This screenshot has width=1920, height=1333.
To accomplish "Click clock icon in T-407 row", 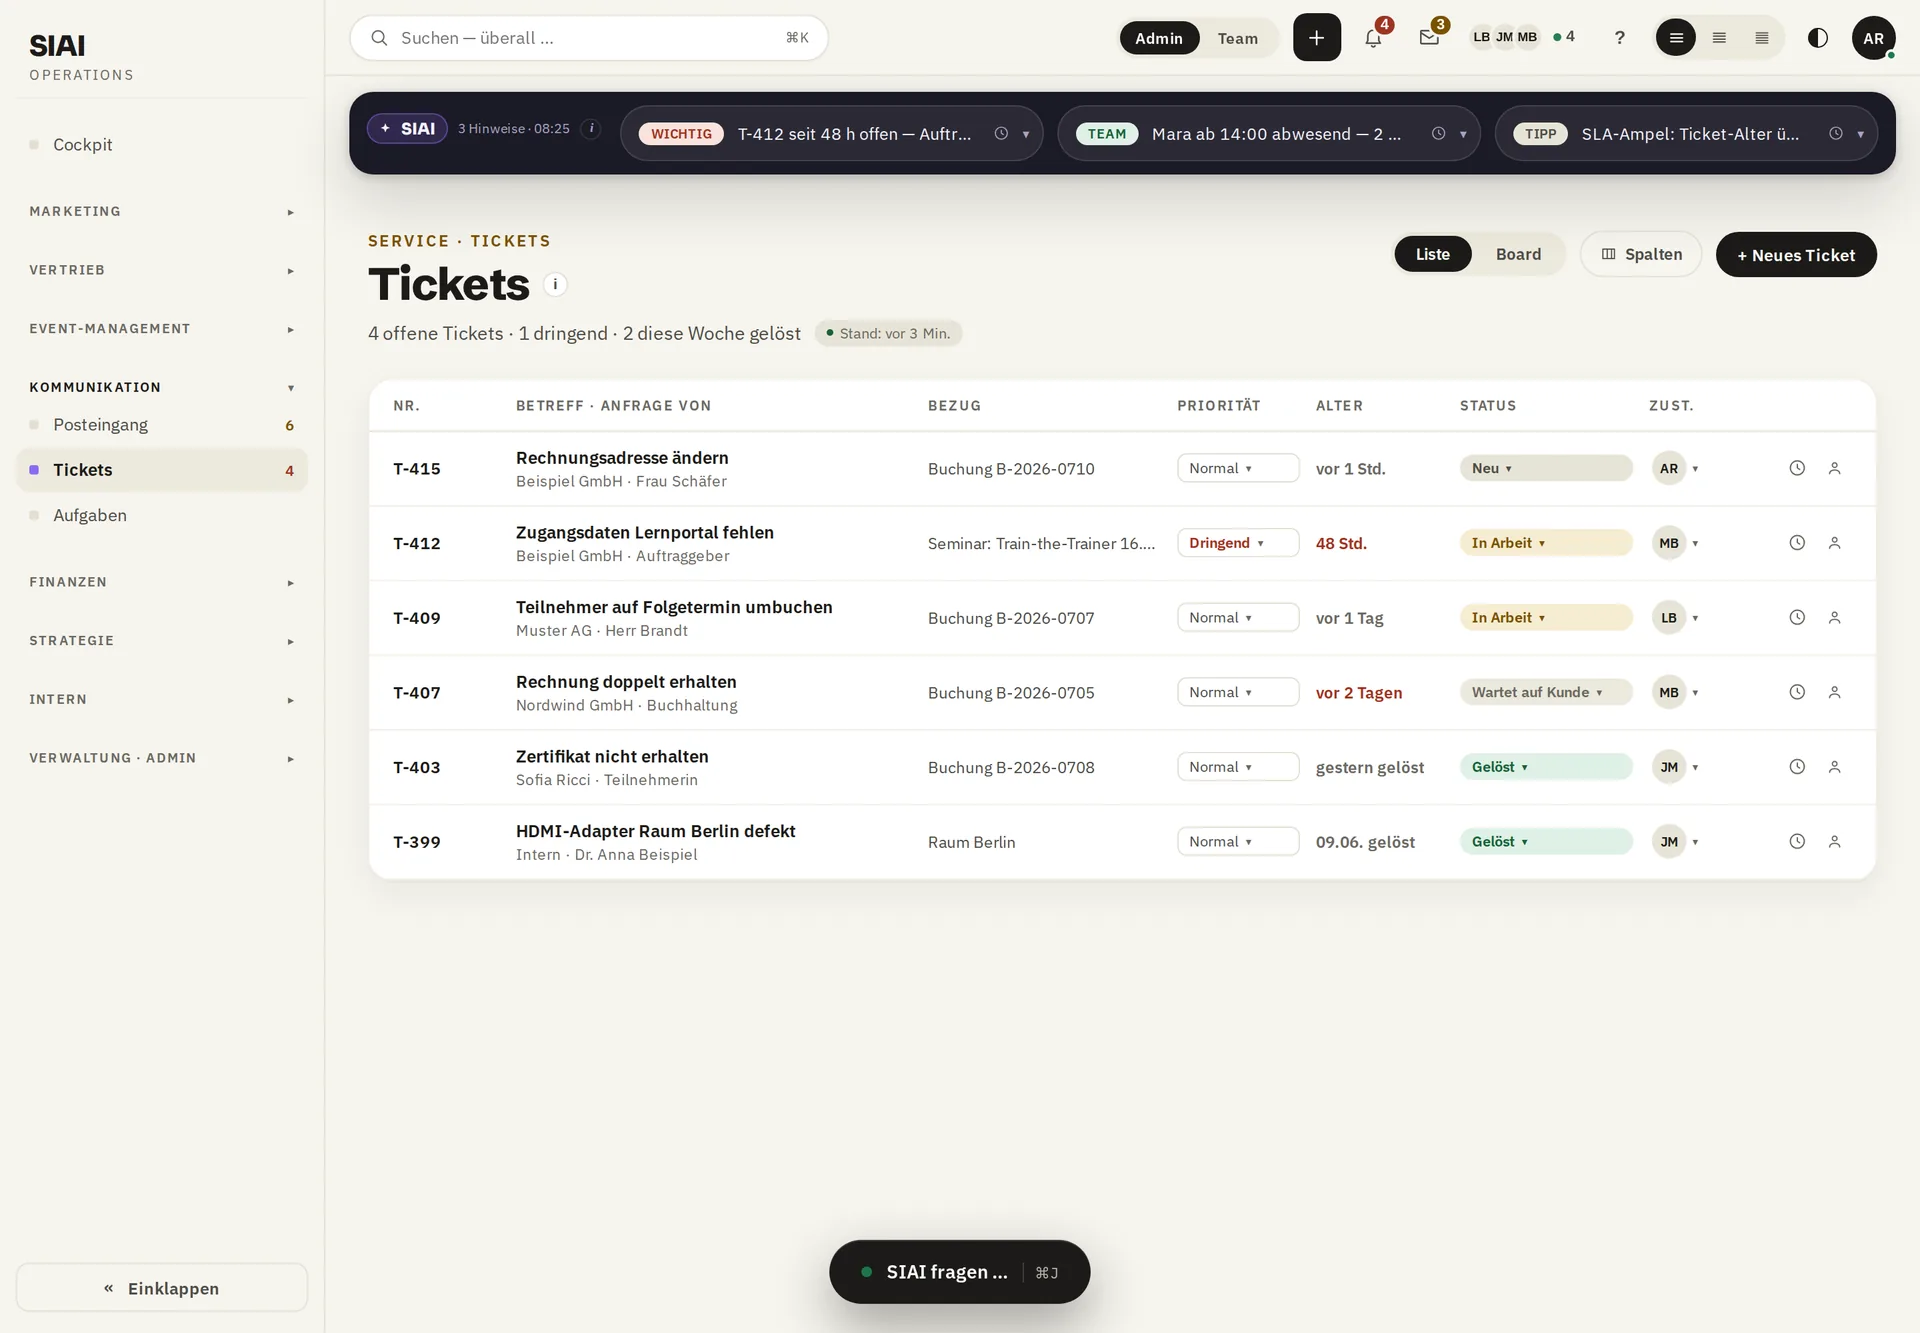I will [x=1797, y=692].
